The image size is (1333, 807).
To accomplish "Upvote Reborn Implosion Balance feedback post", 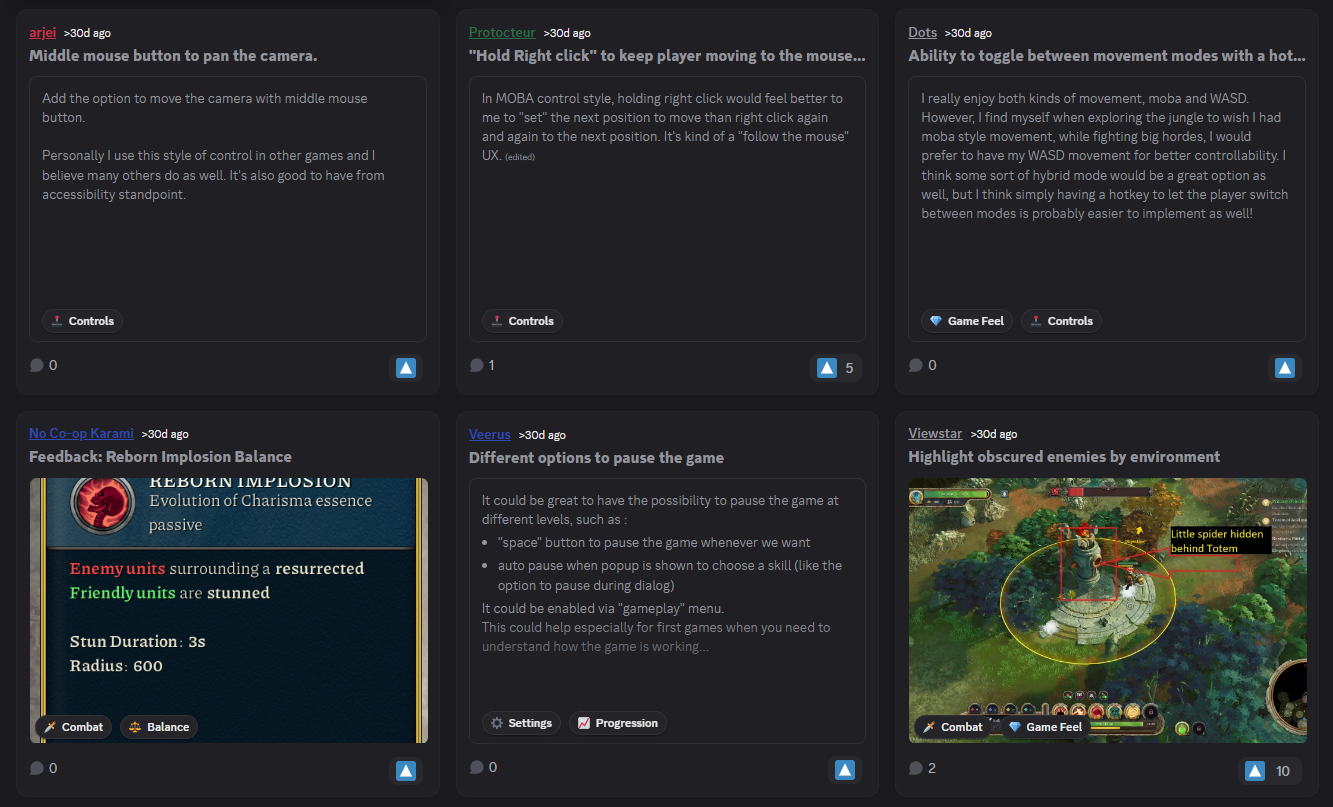I will (x=406, y=771).
